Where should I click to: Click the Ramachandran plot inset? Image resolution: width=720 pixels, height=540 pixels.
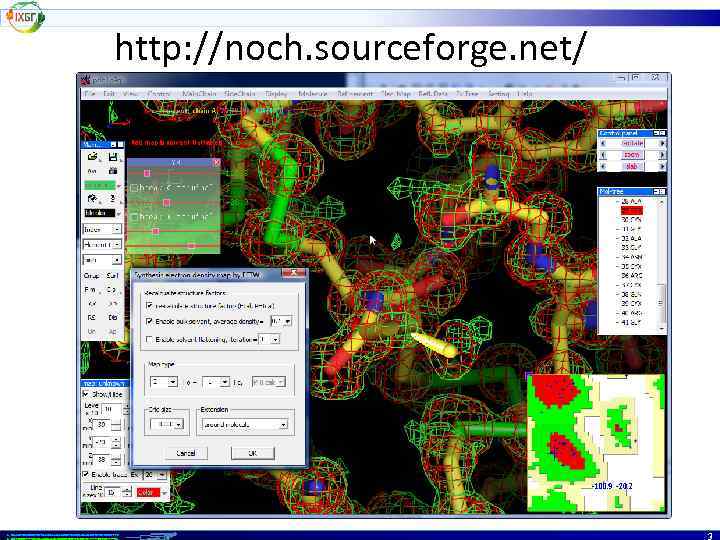[596, 443]
